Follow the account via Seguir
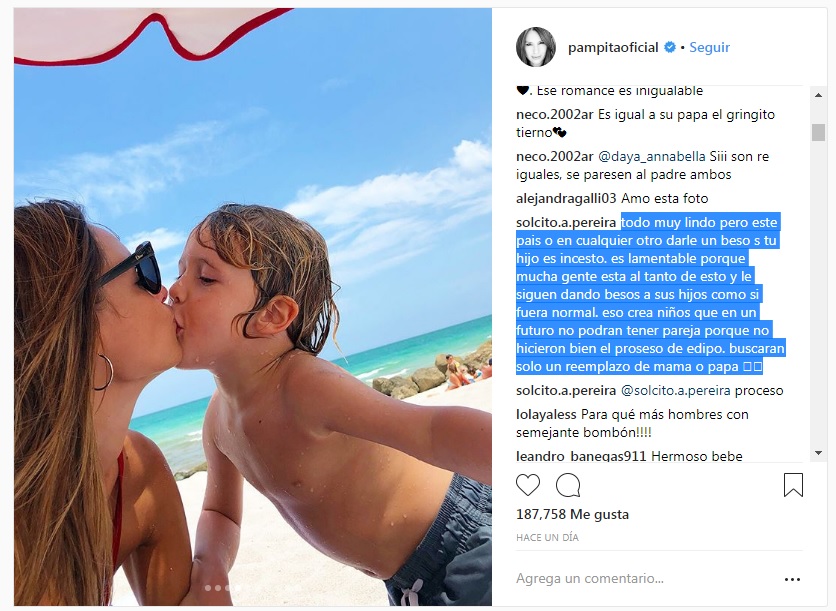This screenshot has width=836, height=611. click(709, 47)
